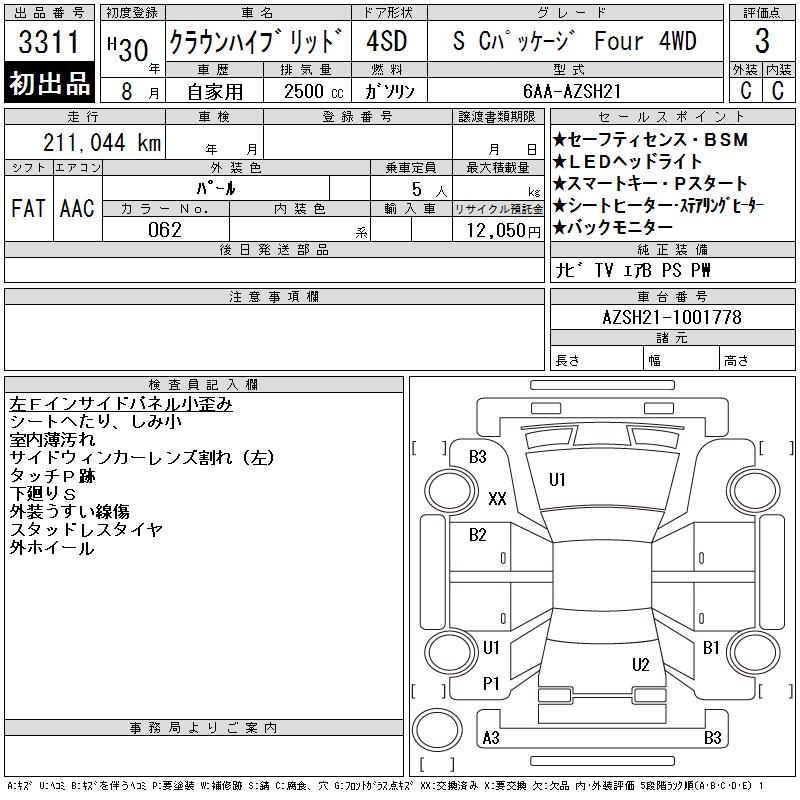The width and height of the screenshot is (800, 800).
Task: Click chassis number AZSH21-1001778
Action: tap(672, 317)
